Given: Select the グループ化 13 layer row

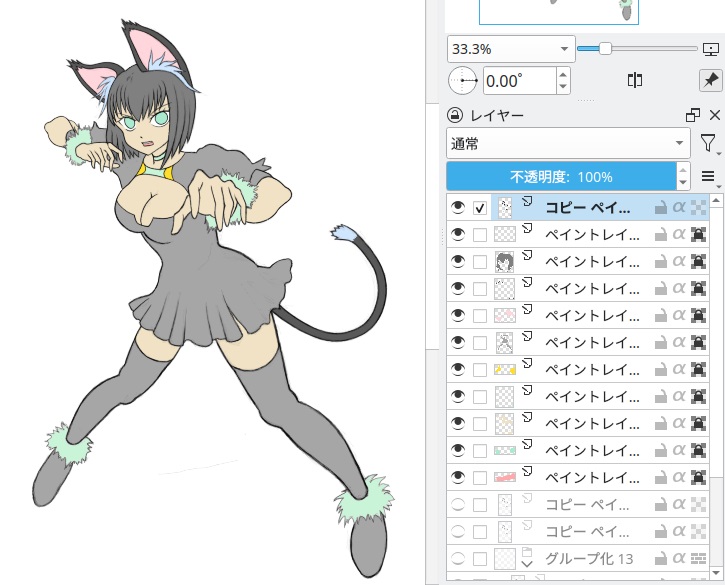Looking at the screenshot, I should click(593, 558).
